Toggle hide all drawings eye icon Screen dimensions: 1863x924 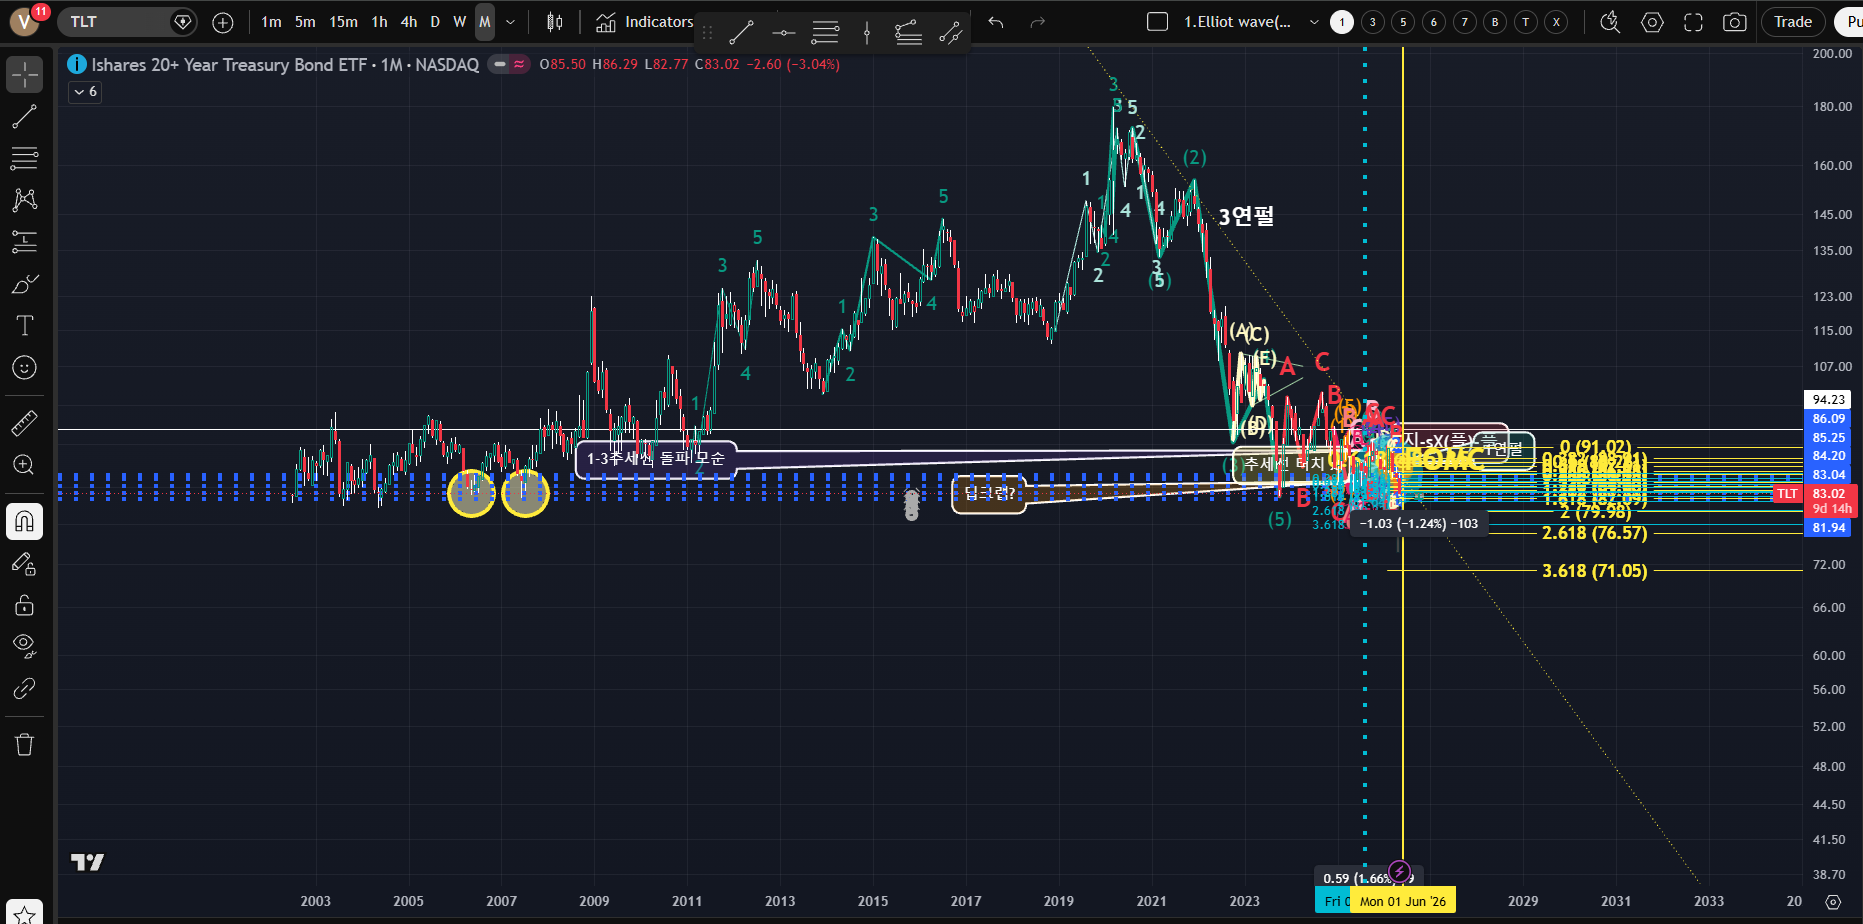pos(25,646)
